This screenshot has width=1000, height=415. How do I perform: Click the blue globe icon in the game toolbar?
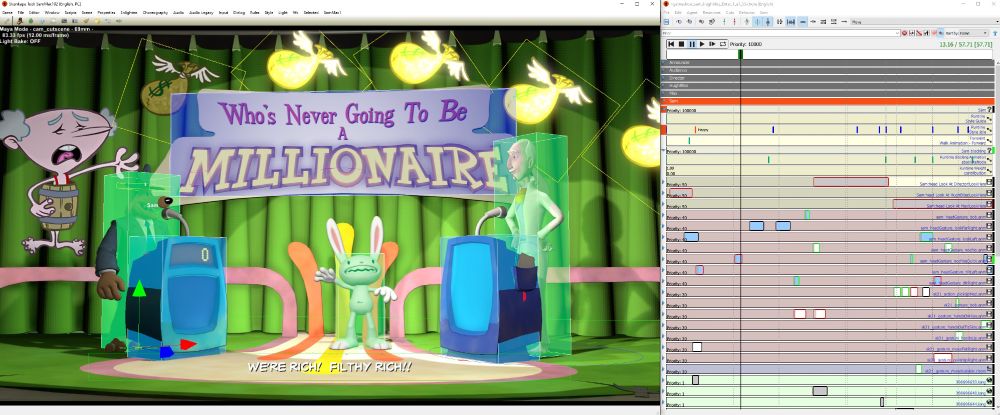click(43, 21)
